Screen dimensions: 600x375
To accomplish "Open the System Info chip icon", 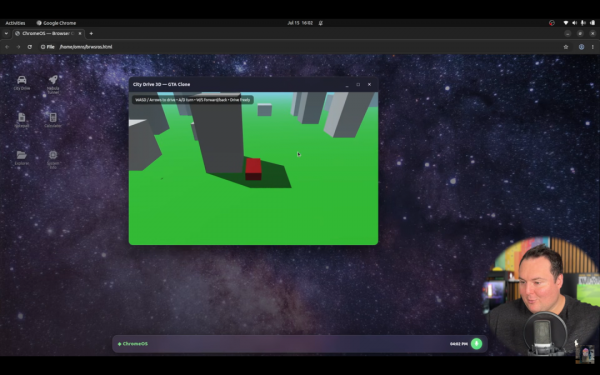I will pyautogui.click(x=53, y=159).
